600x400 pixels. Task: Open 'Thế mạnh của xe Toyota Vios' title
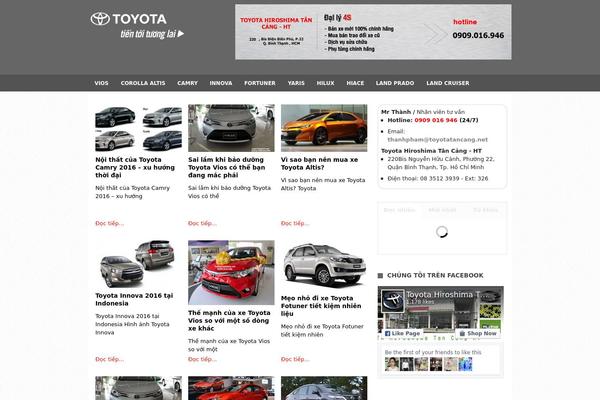point(229,320)
